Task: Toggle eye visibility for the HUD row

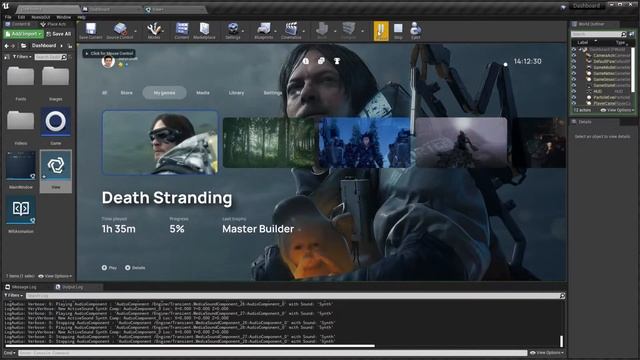Action: [x=574, y=91]
